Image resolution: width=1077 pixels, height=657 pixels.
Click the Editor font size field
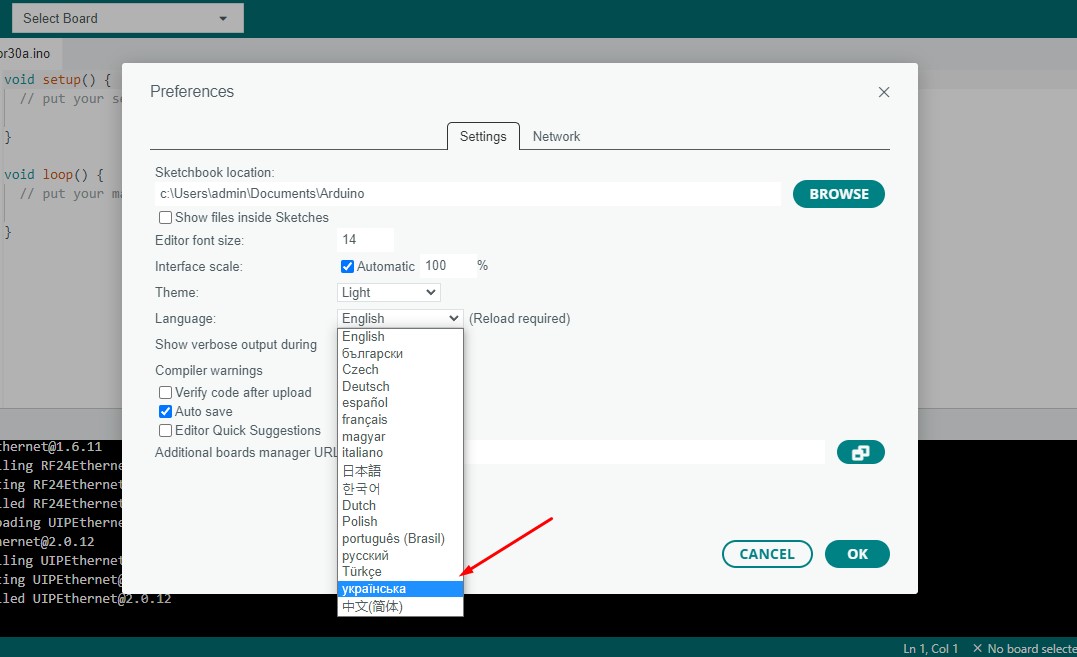pyautogui.click(x=365, y=240)
